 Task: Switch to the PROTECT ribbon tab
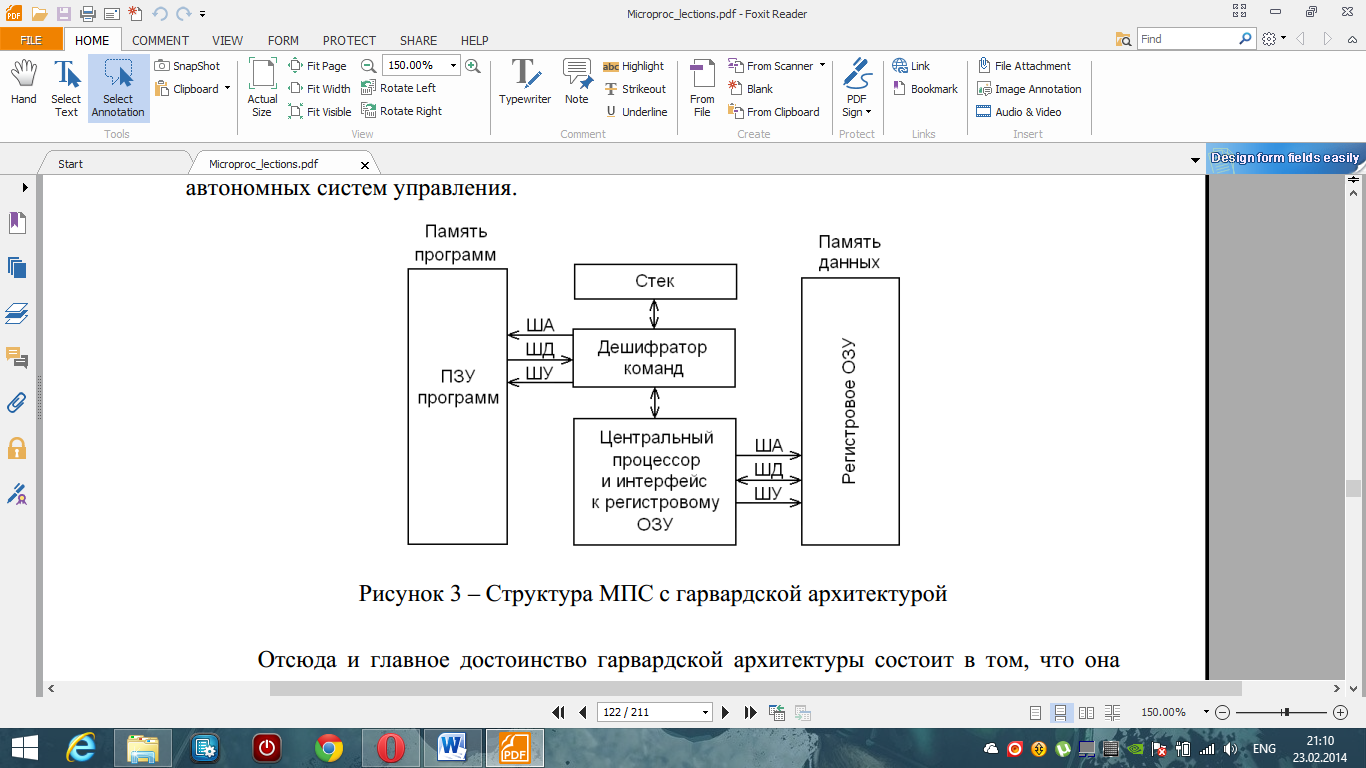pos(349,41)
